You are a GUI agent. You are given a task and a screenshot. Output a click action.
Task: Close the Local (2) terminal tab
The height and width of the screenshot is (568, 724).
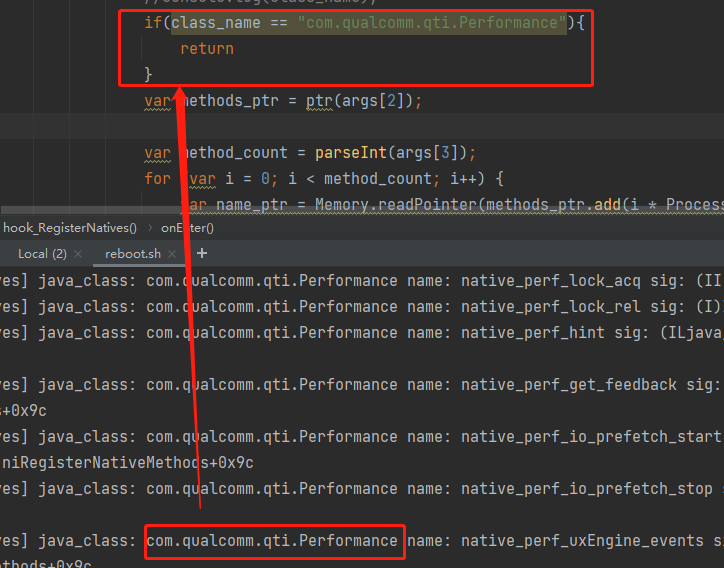point(78,254)
